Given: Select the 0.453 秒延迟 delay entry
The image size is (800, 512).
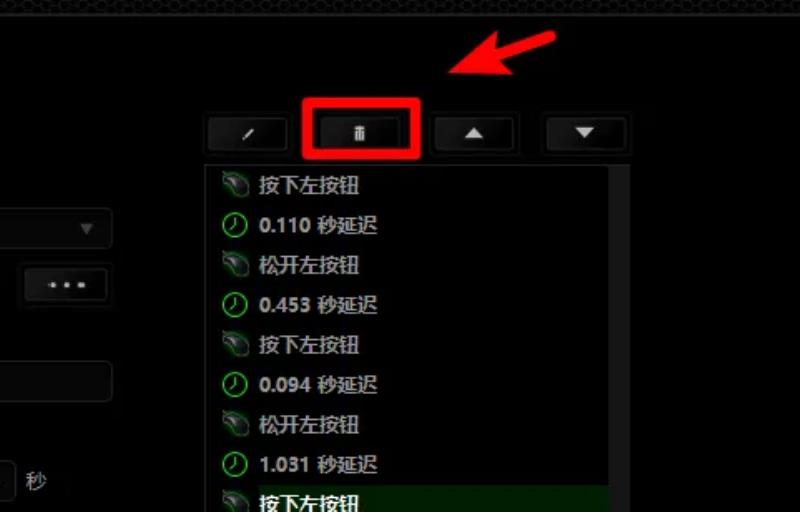Looking at the screenshot, I should [408, 304].
